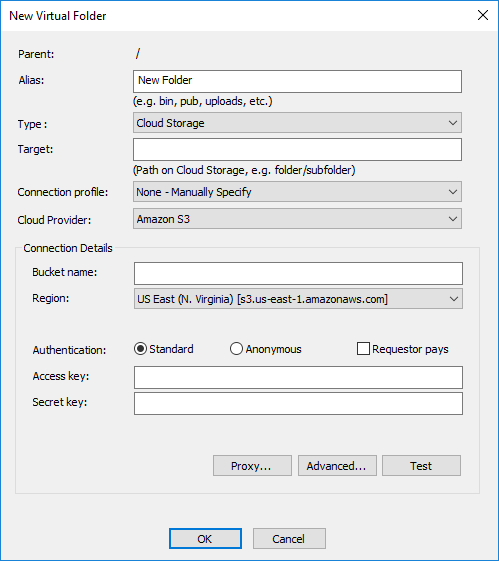Confirm with the OK button
This screenshot has width=499, height=561.
[205, 539]
